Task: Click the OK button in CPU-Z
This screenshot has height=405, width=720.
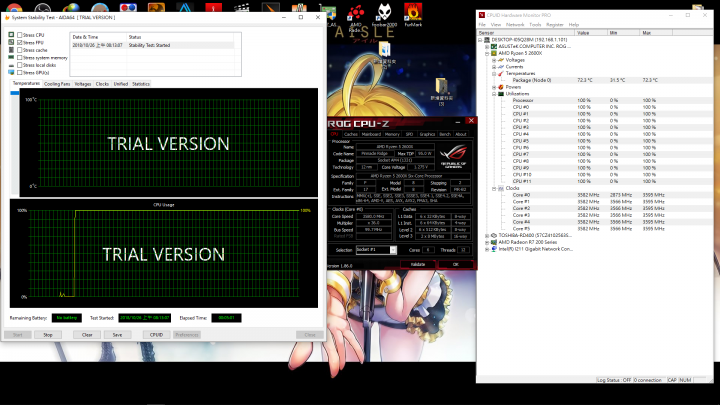Action: click(456, 264)
